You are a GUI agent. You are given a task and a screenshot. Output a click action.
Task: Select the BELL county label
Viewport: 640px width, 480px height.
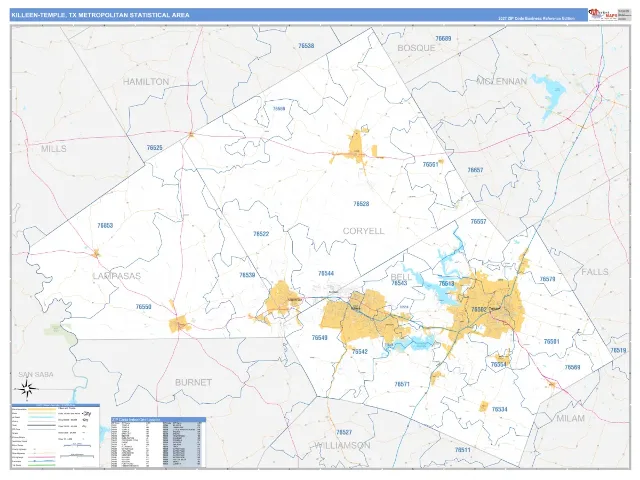[401, 276]
